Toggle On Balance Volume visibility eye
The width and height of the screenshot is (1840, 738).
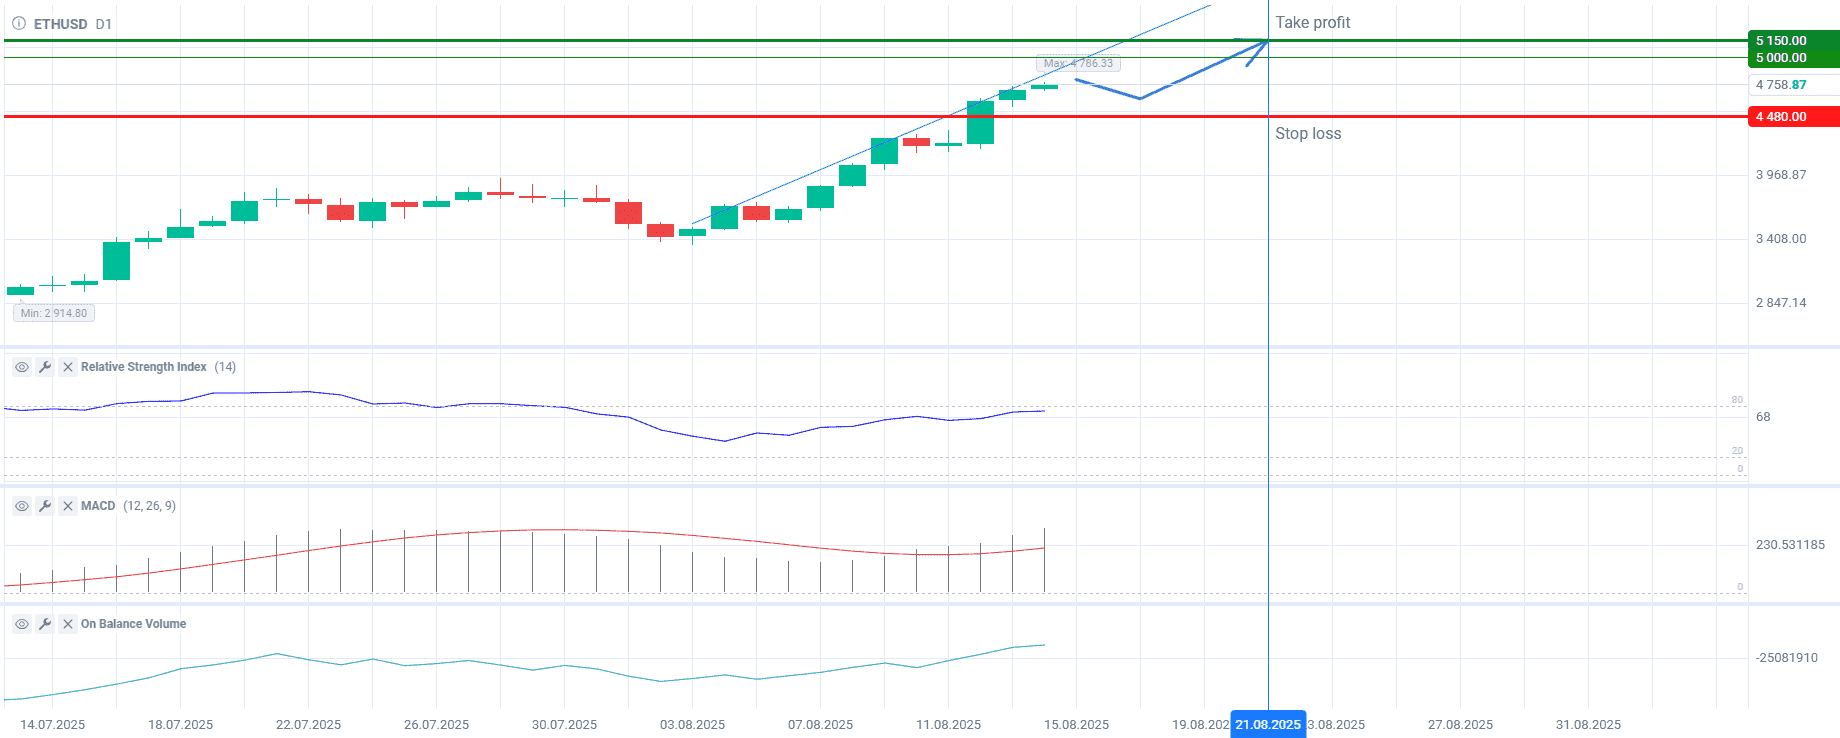click(22, 624)
